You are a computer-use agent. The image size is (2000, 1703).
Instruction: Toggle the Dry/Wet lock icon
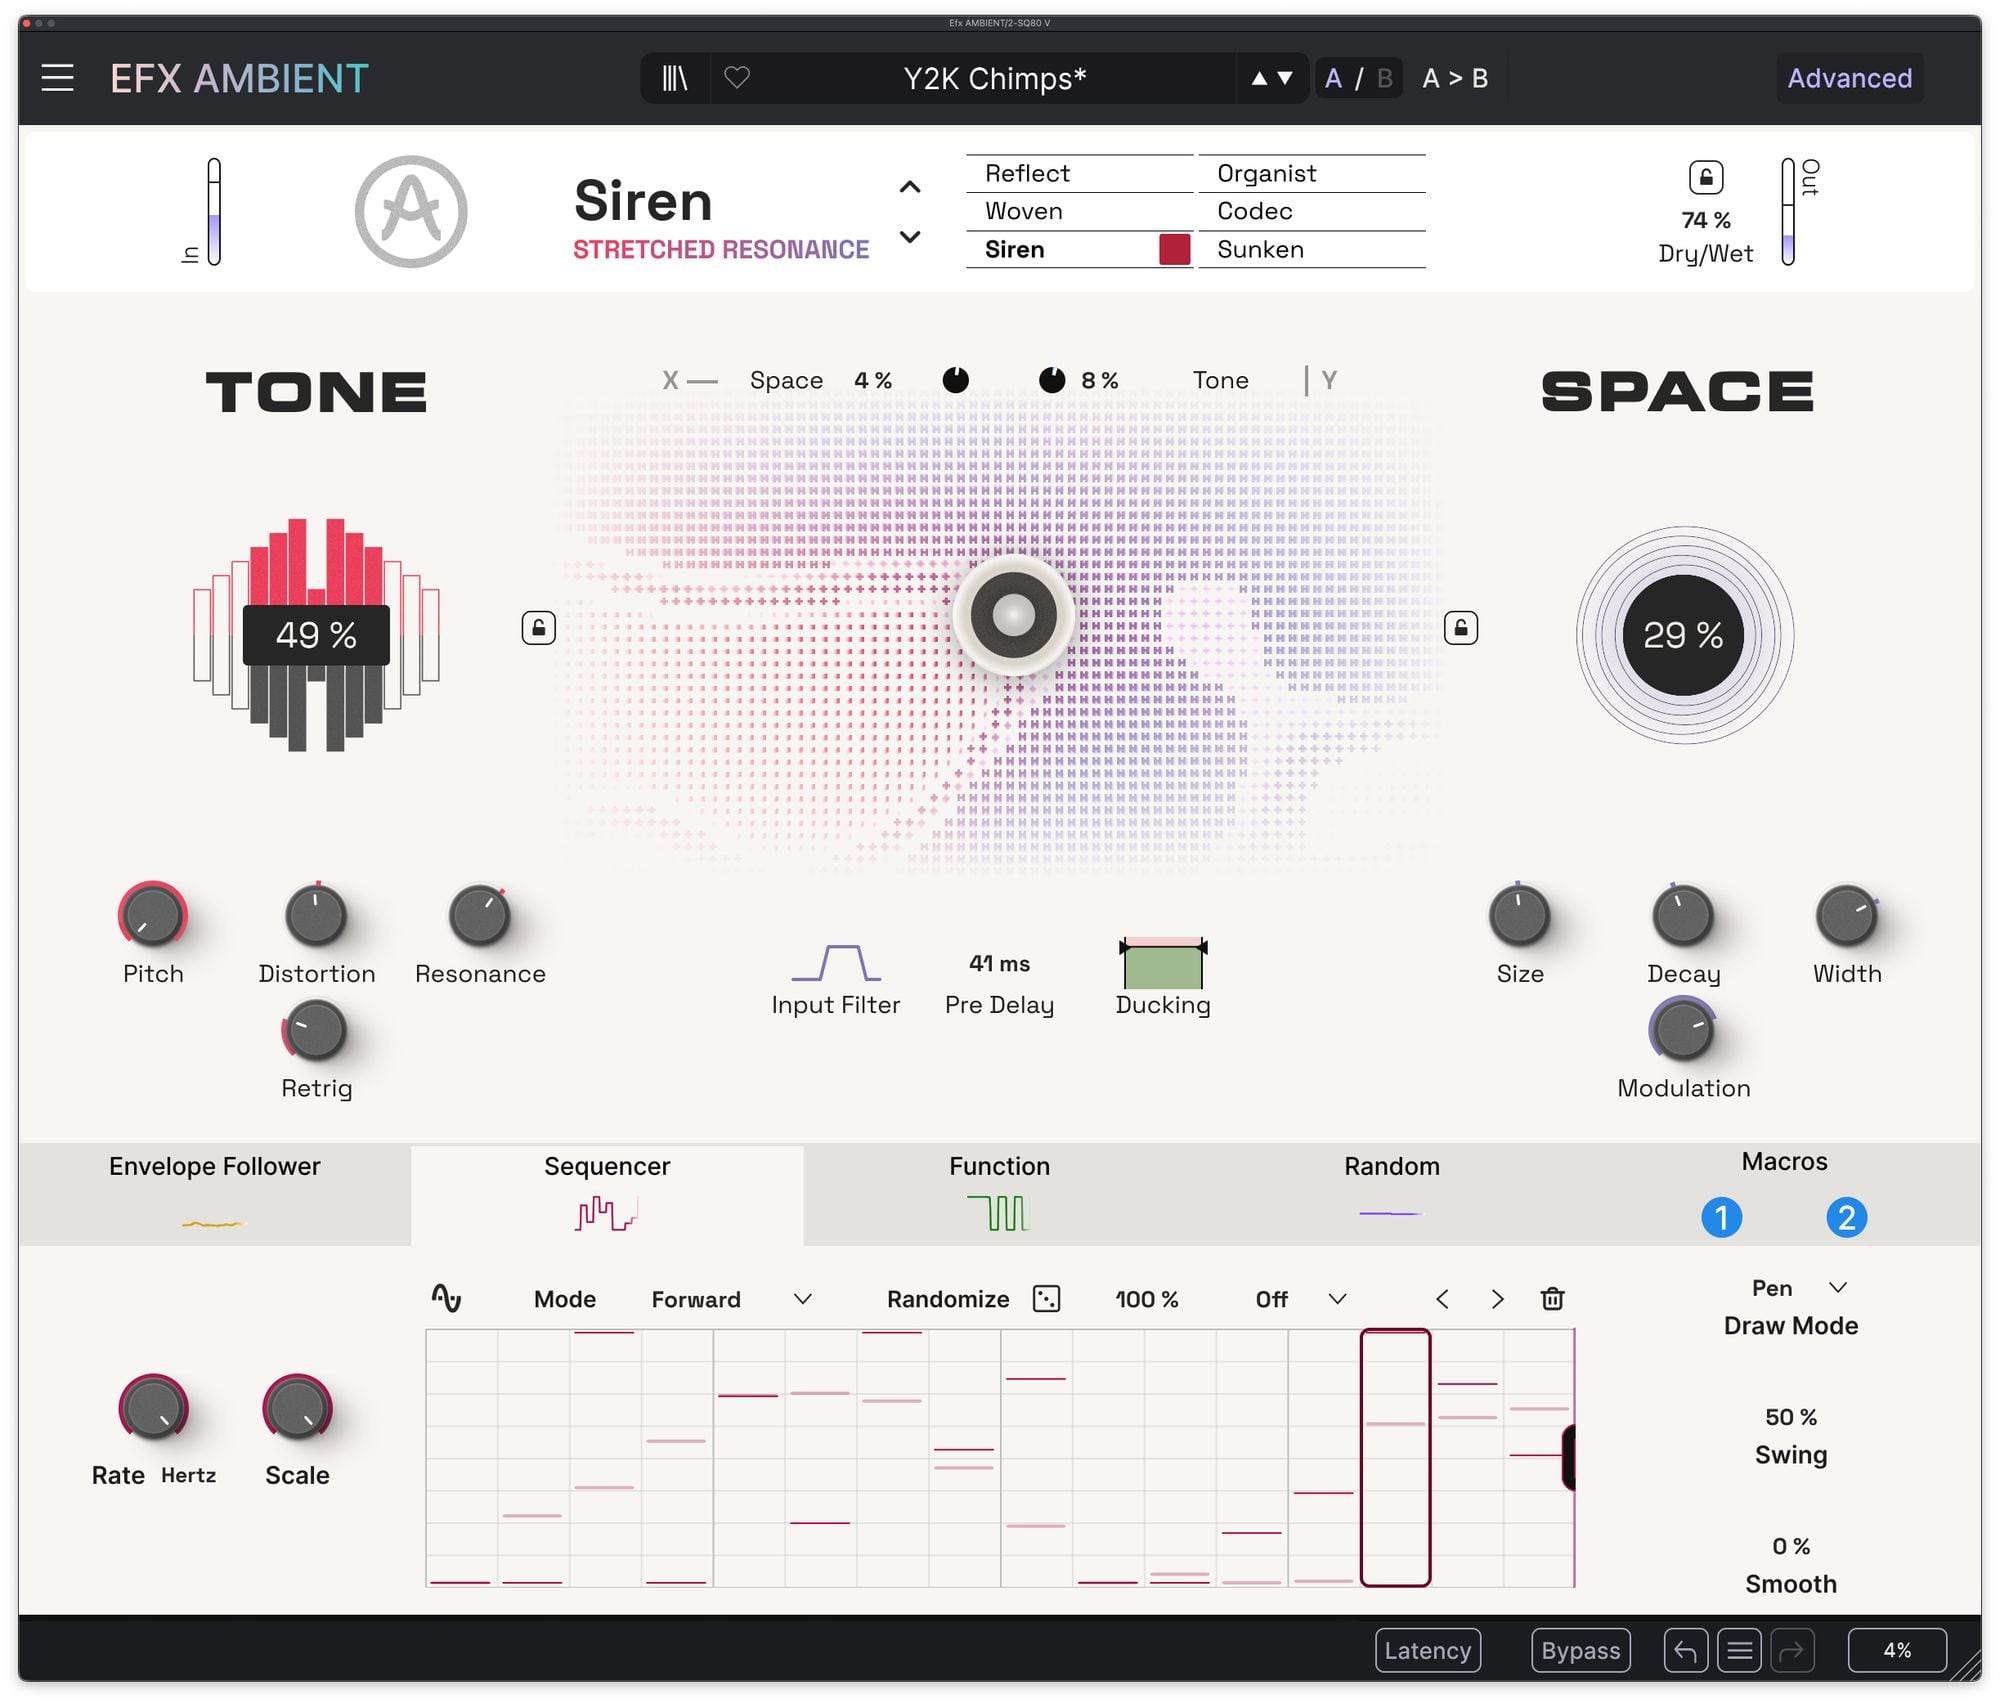pyautogui.click(x=1704, y=176)
